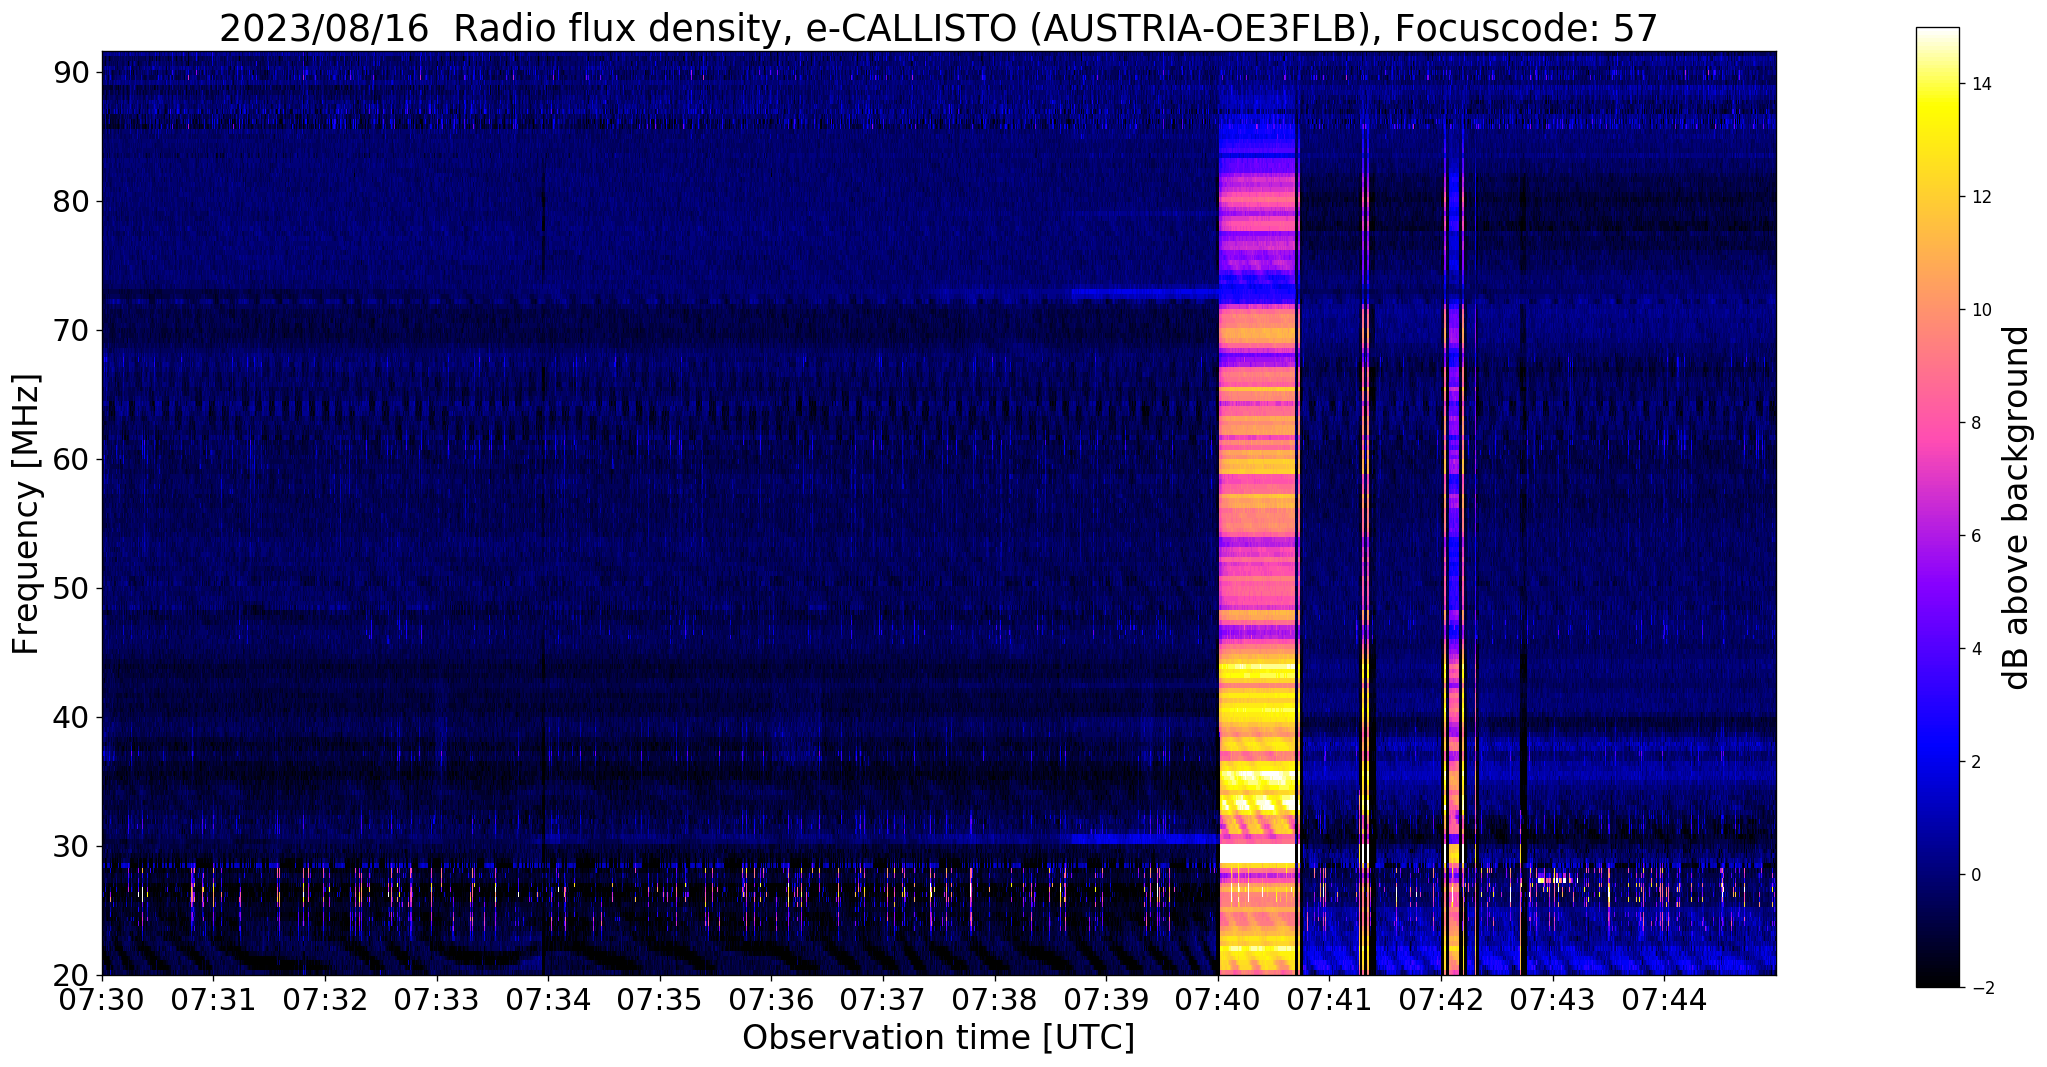Click the 40 MHz frequency tick label
Viewport: 2047px width, 1067px height.
tap(72, 718)
